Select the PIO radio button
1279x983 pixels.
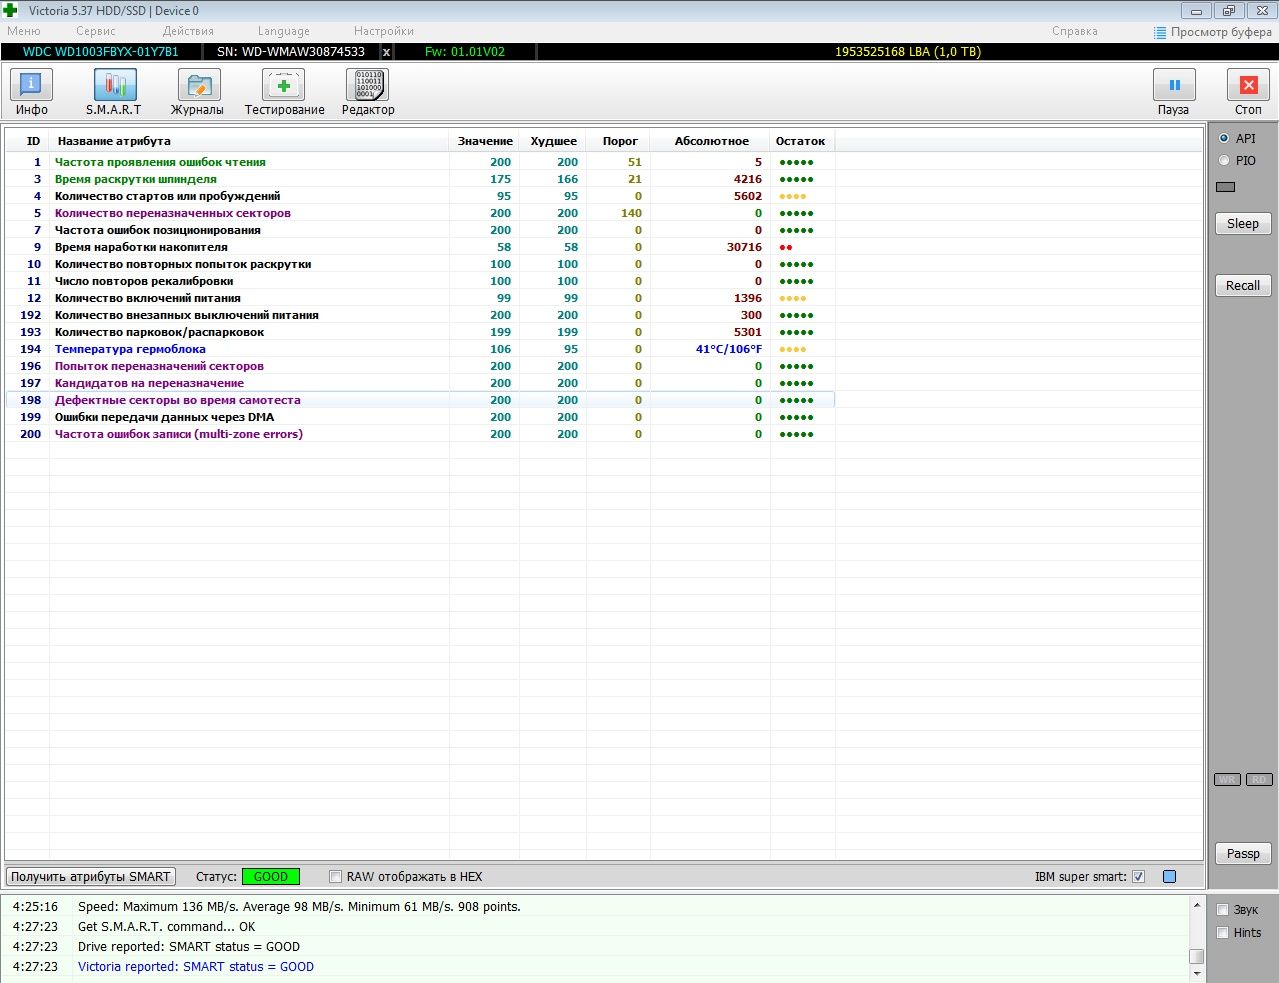click(1224, 160)
